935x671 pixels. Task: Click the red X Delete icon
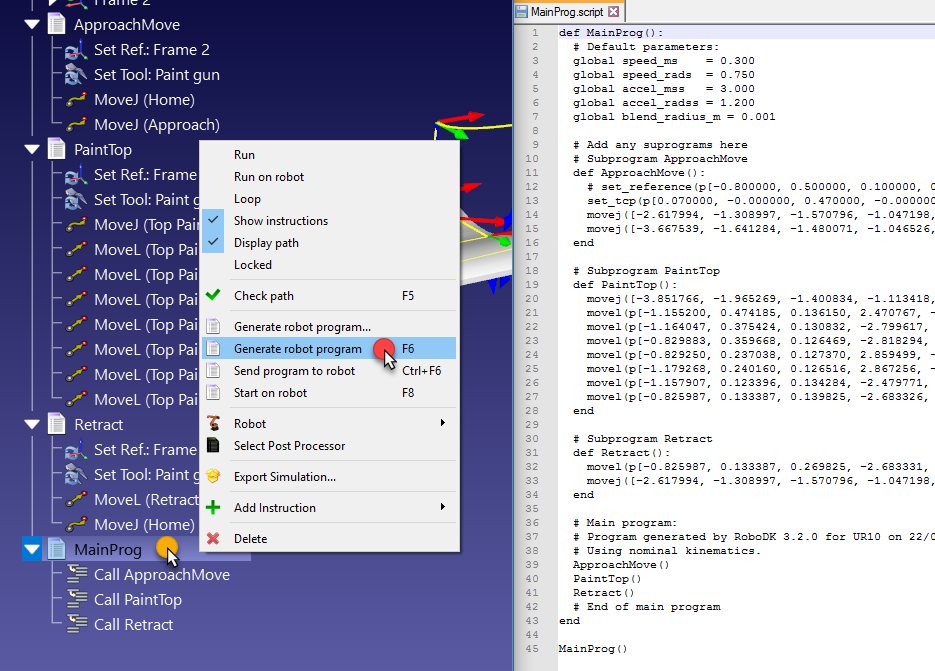point(213,539)
